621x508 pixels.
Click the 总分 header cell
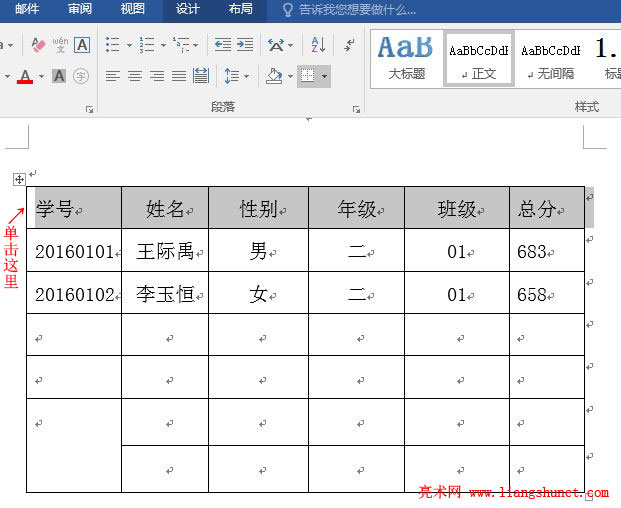(x=547, y=208)
